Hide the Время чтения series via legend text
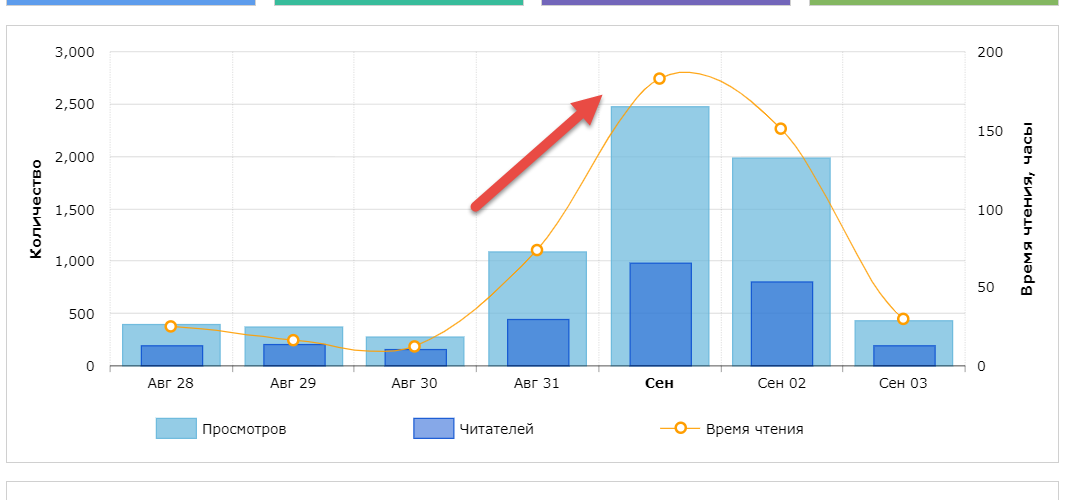 coord(754,429)
